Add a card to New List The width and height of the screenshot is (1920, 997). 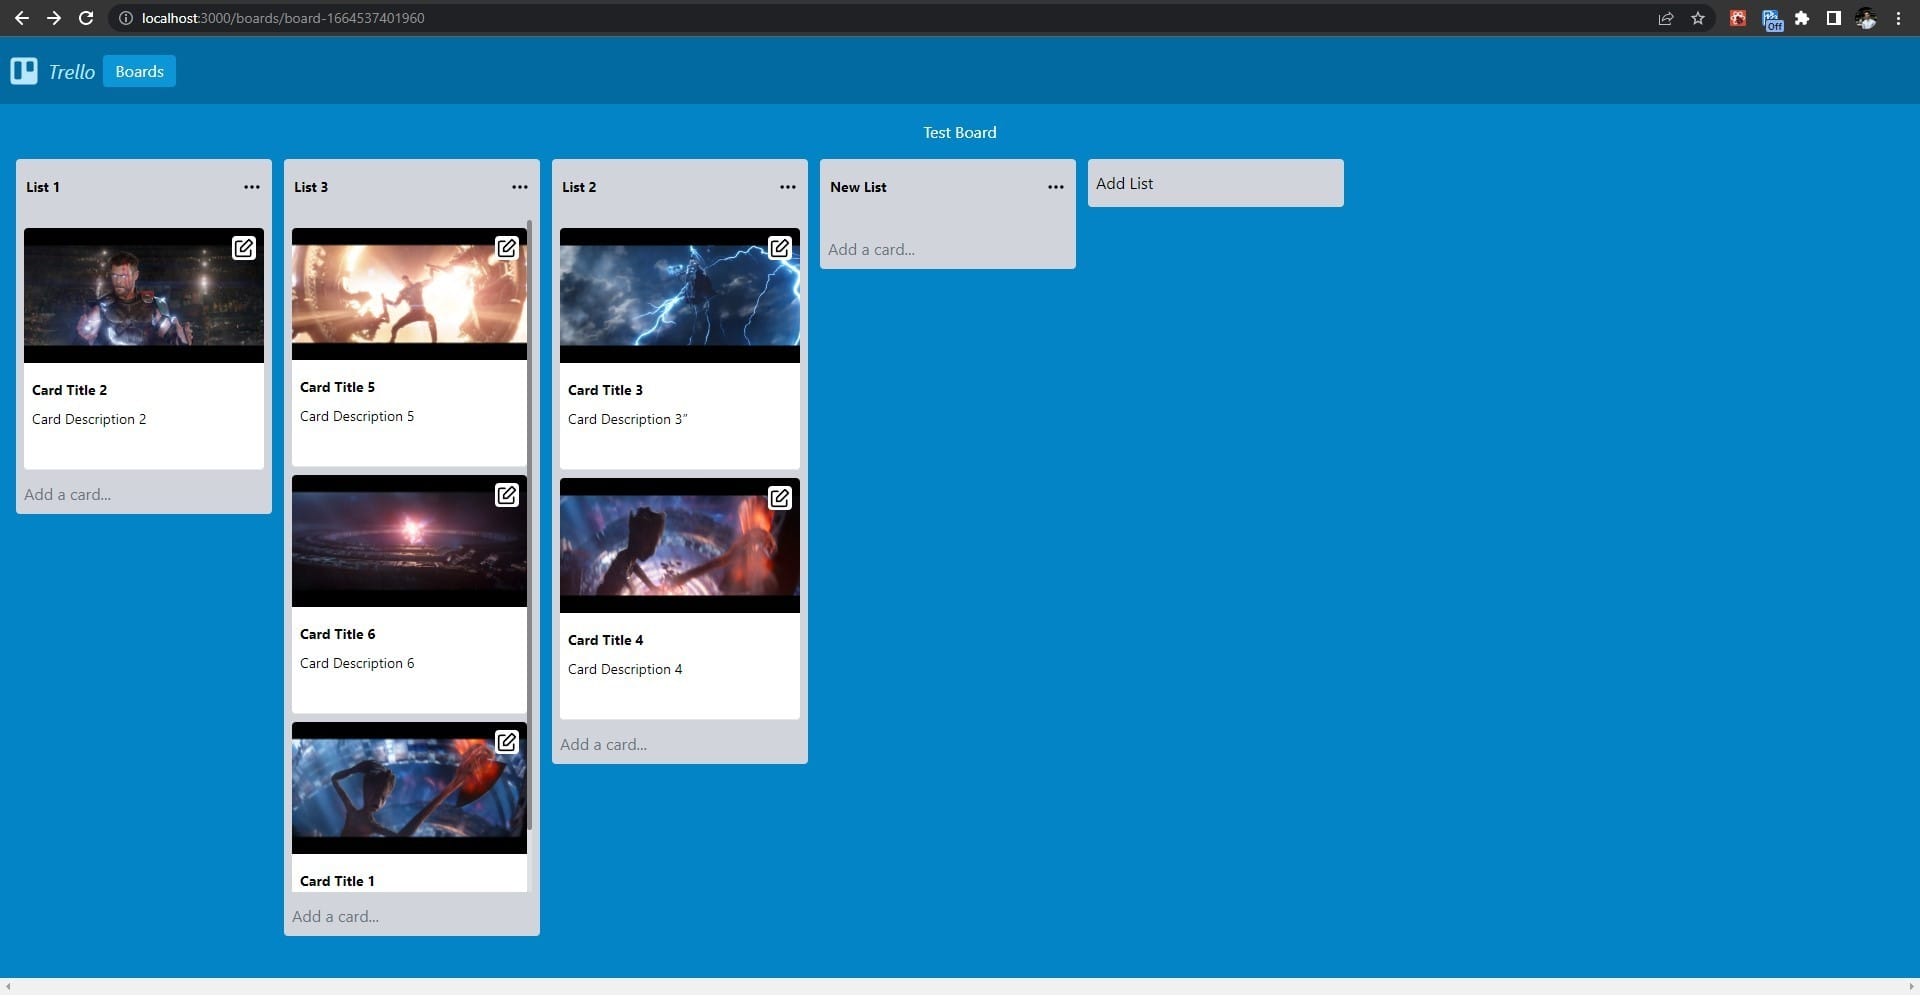coord(871,250)
